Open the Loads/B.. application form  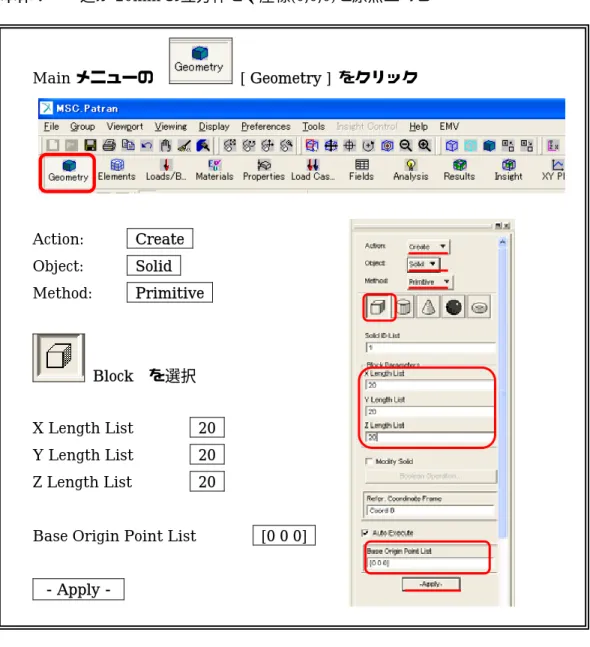point(166,171)
